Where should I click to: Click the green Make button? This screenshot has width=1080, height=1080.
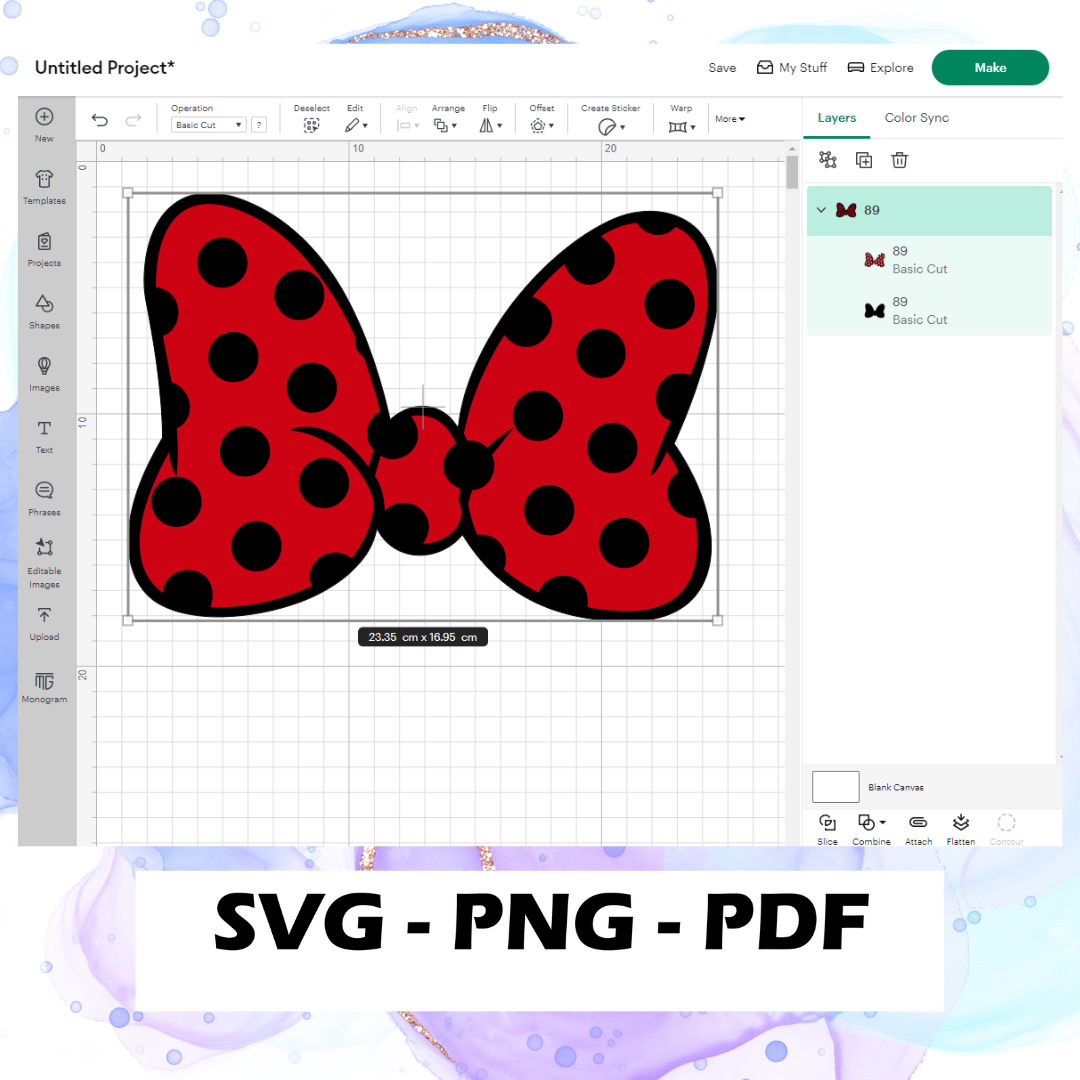[x=990, y=68]
